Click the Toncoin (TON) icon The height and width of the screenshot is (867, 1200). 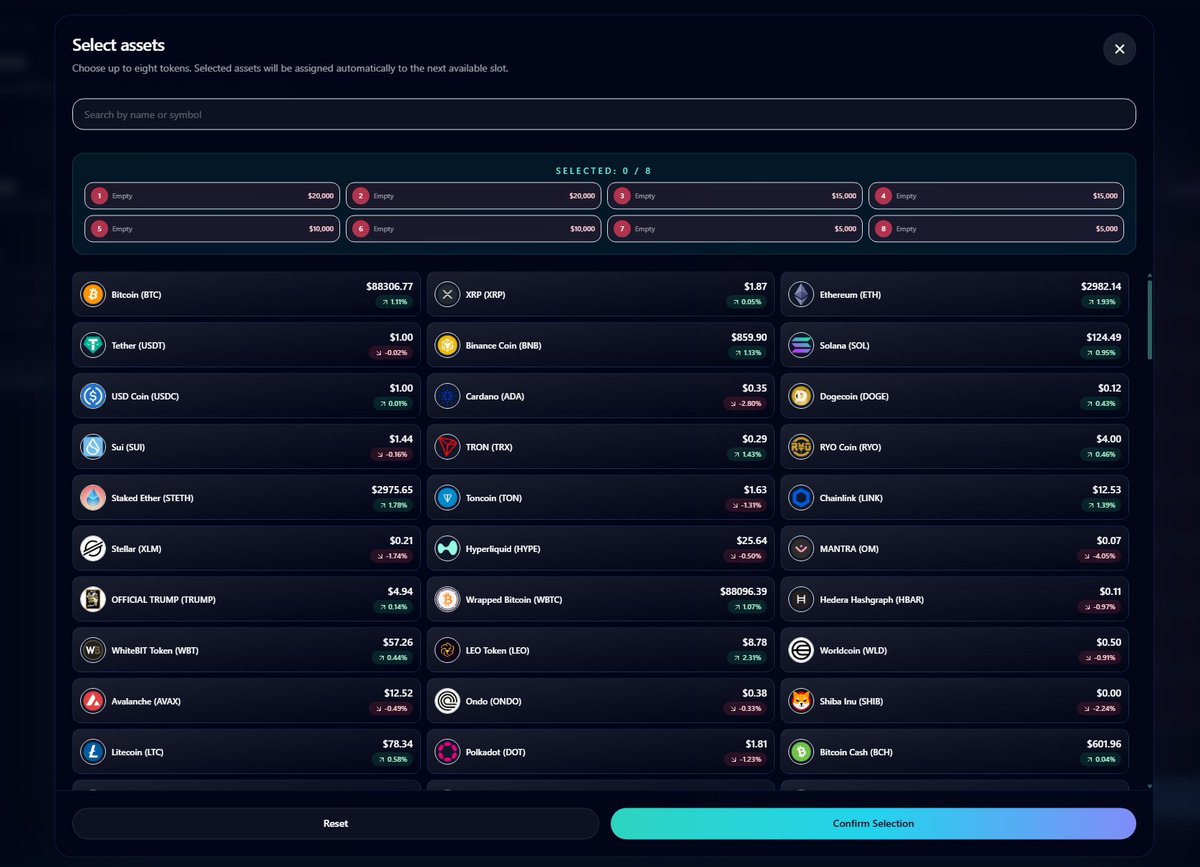coord(447,498)
